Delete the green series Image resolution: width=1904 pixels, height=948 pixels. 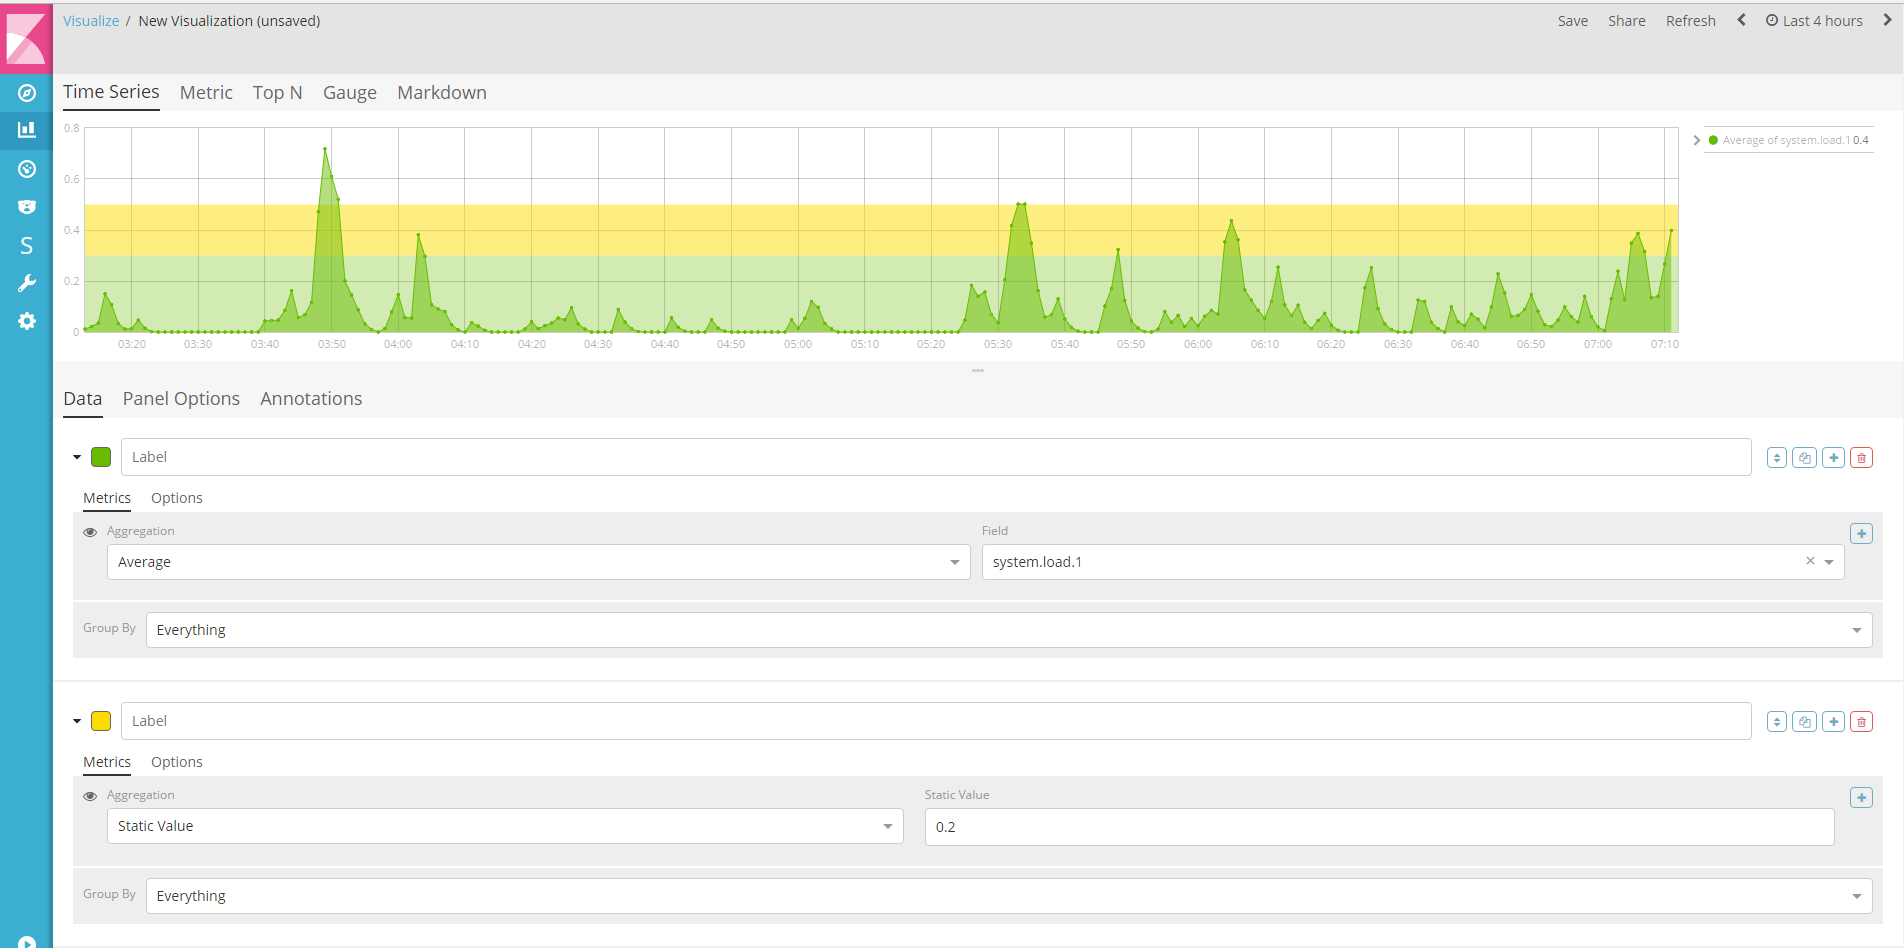pyautogui.click(x=1861, y=458)
